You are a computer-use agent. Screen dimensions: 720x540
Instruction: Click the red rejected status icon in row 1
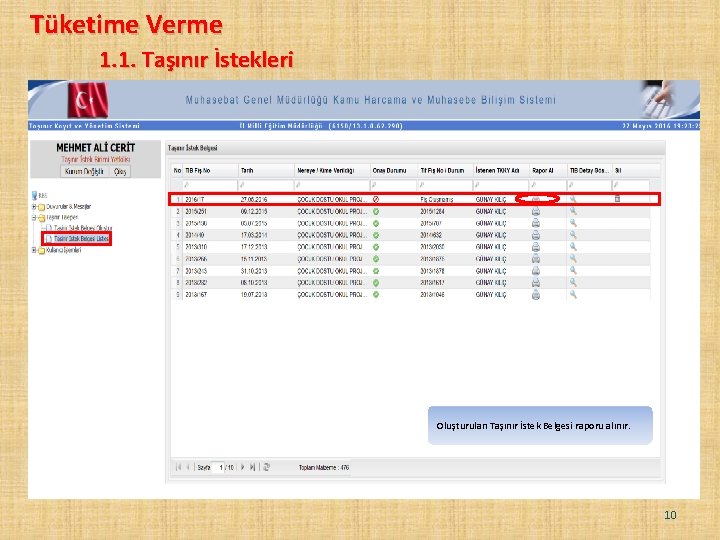coord(376,199)
